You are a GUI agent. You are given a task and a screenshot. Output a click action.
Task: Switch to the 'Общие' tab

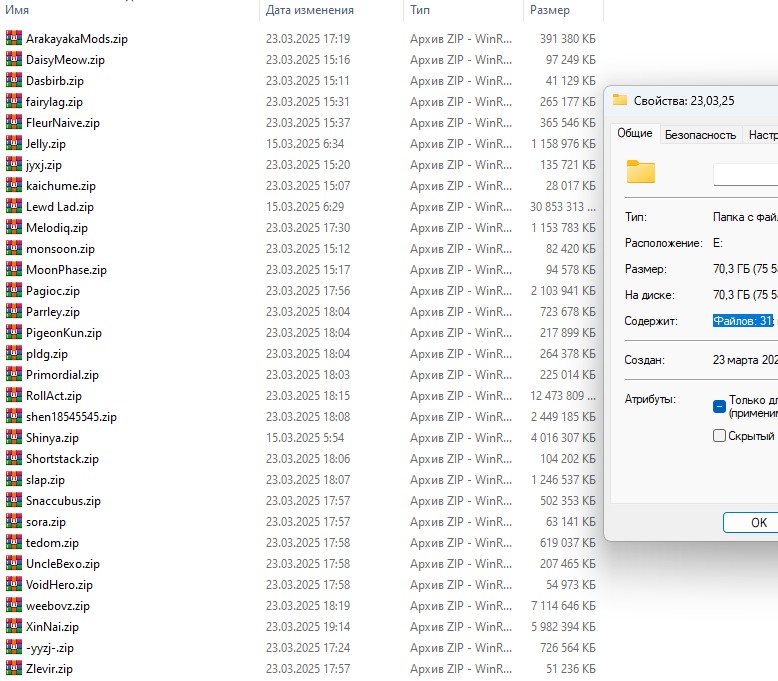pos(635,133)
